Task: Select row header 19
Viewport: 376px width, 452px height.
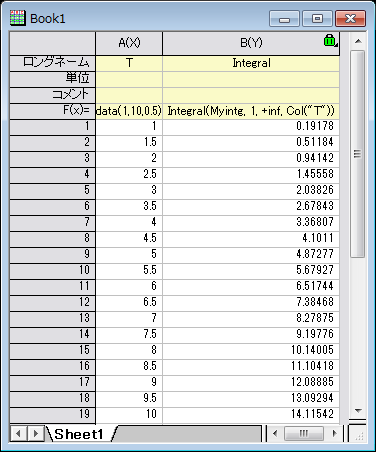Action: point(53,415)
